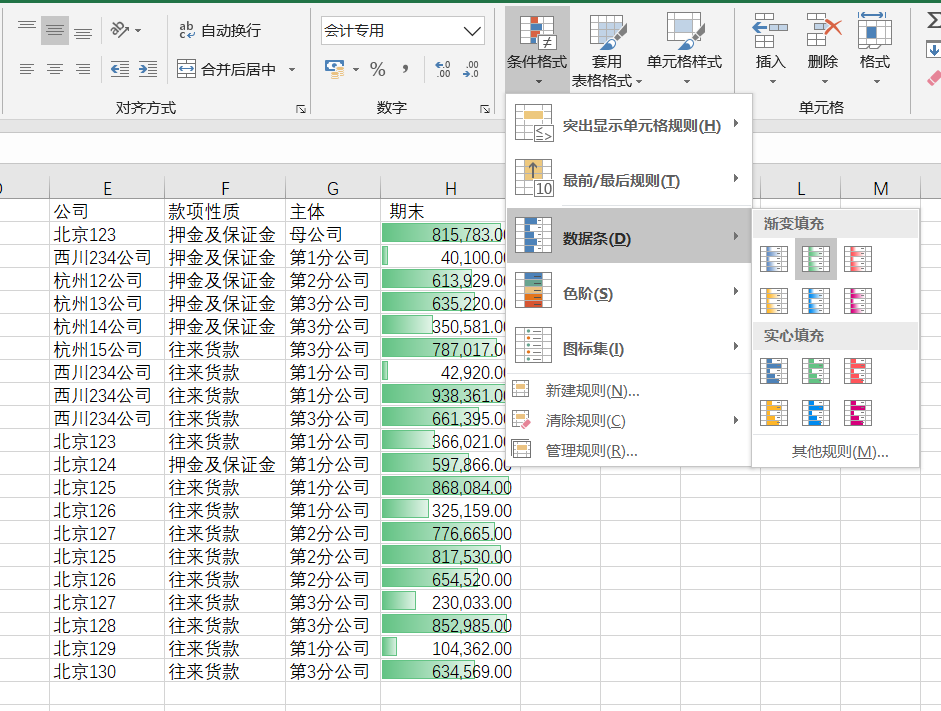This screenshot has height=711, width=941.
Task: Open the alignment (对齐方式) dialog launcher
Action: (300, 108)
